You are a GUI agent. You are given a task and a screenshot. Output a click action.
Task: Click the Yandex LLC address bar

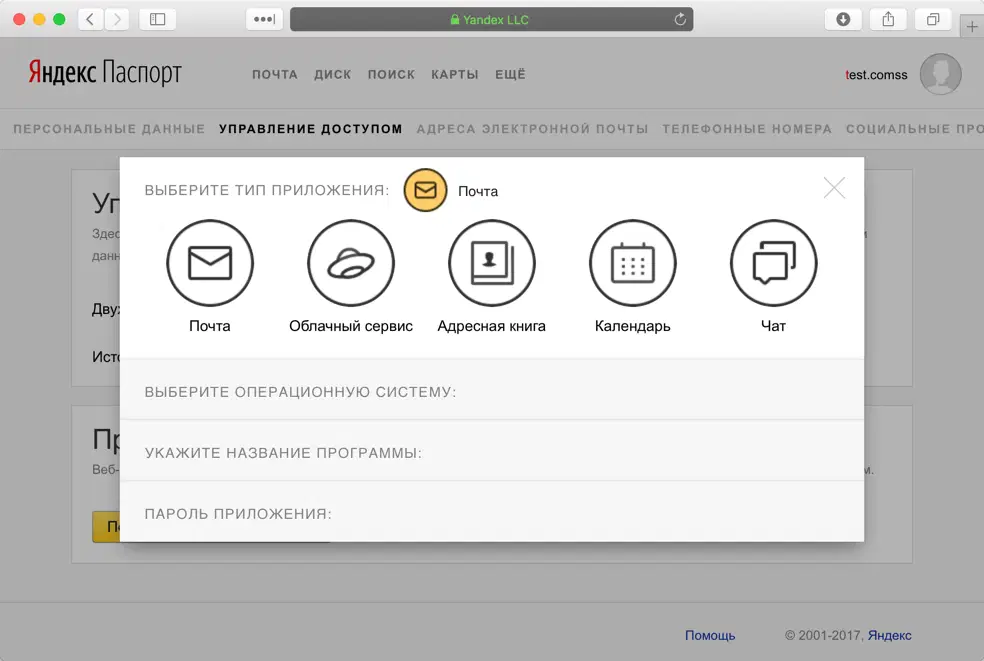click(491, 19)
